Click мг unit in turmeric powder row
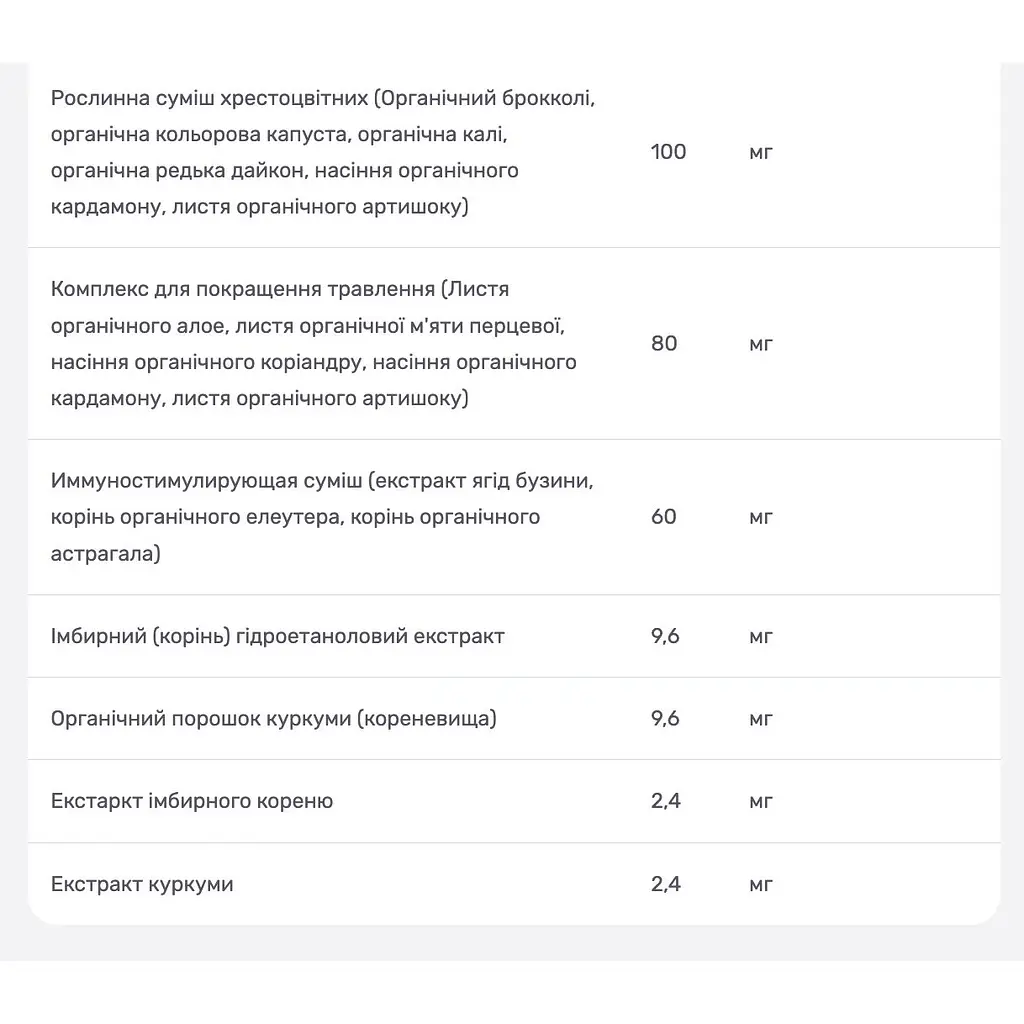 [761, 719]
